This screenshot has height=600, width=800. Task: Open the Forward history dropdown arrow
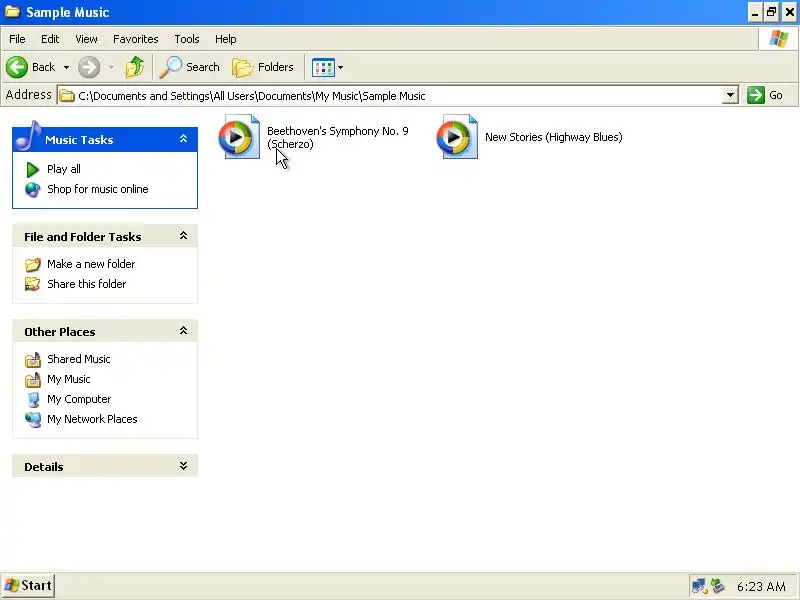click(111, 67)
